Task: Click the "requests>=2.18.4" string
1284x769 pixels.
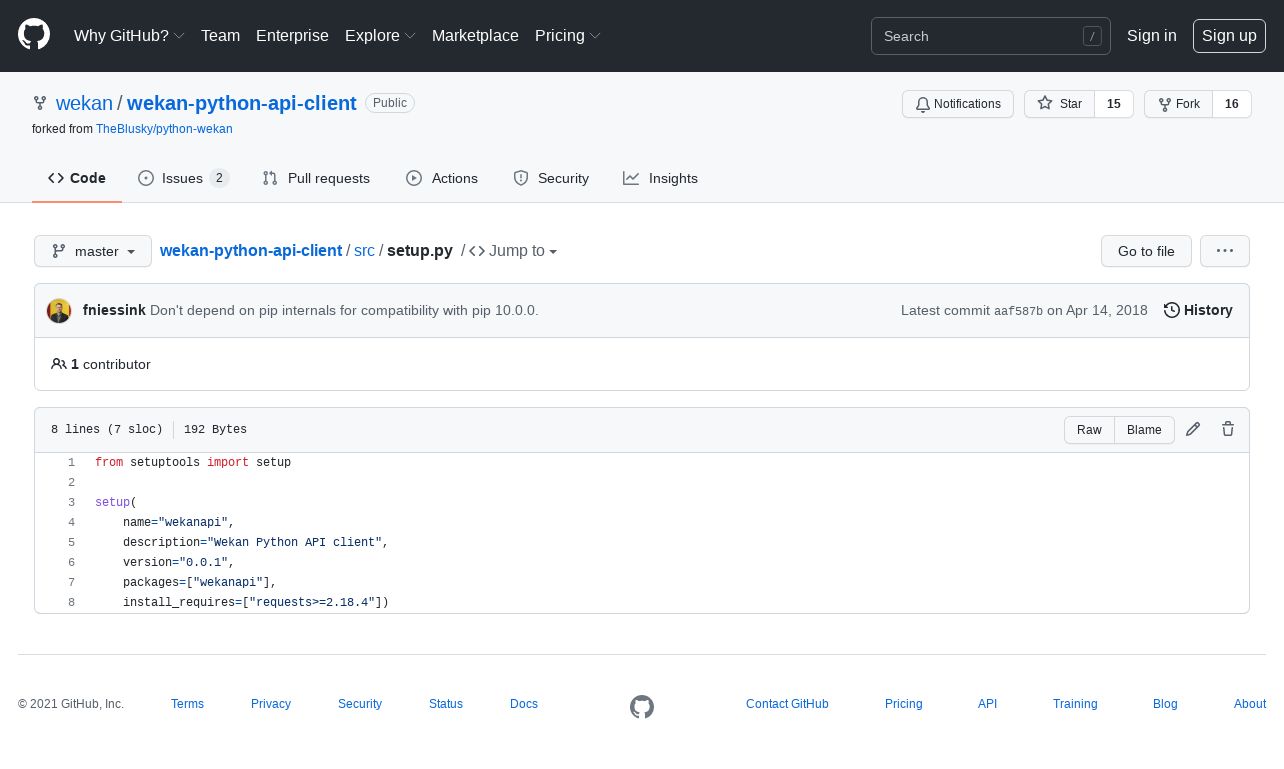Action: [x=312, y=602]
